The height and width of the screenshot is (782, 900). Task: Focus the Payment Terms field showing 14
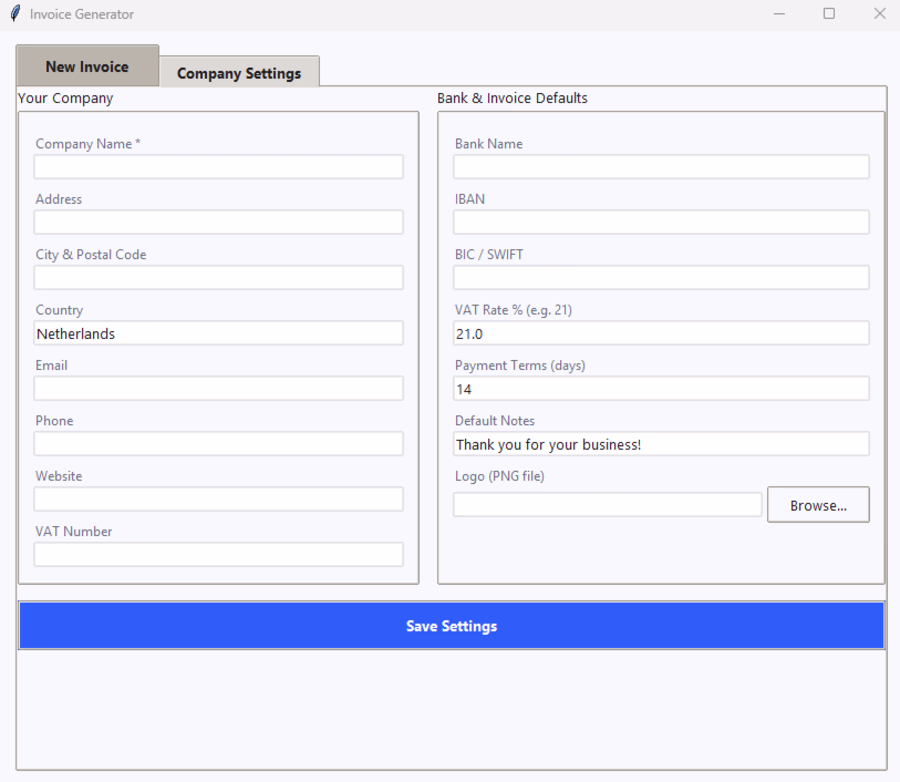[661, 388]
